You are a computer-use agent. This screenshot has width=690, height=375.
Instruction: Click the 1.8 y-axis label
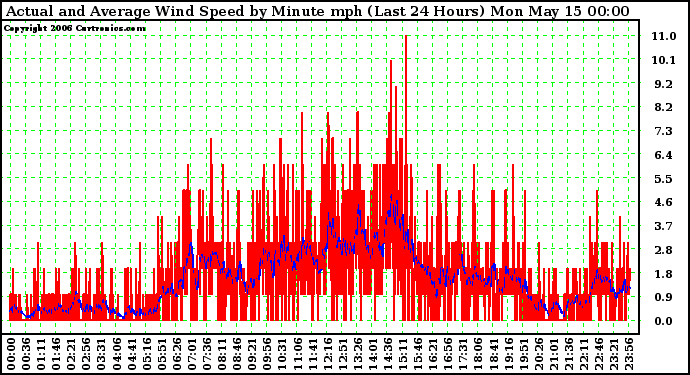664,274
